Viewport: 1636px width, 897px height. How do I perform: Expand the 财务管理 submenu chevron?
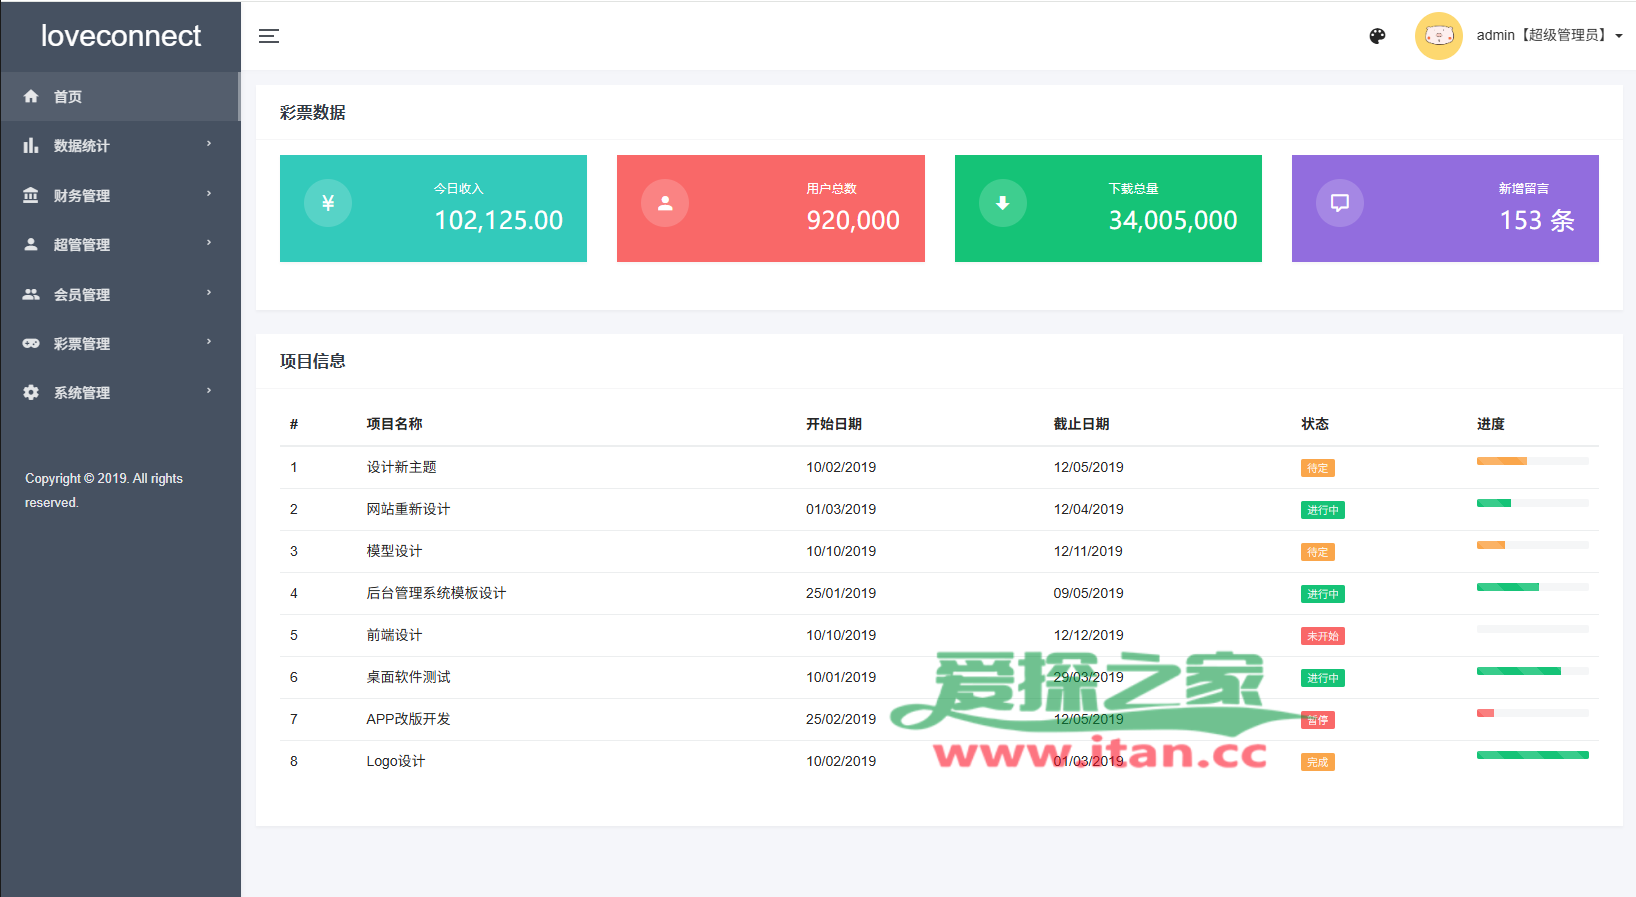pos(209,194)
